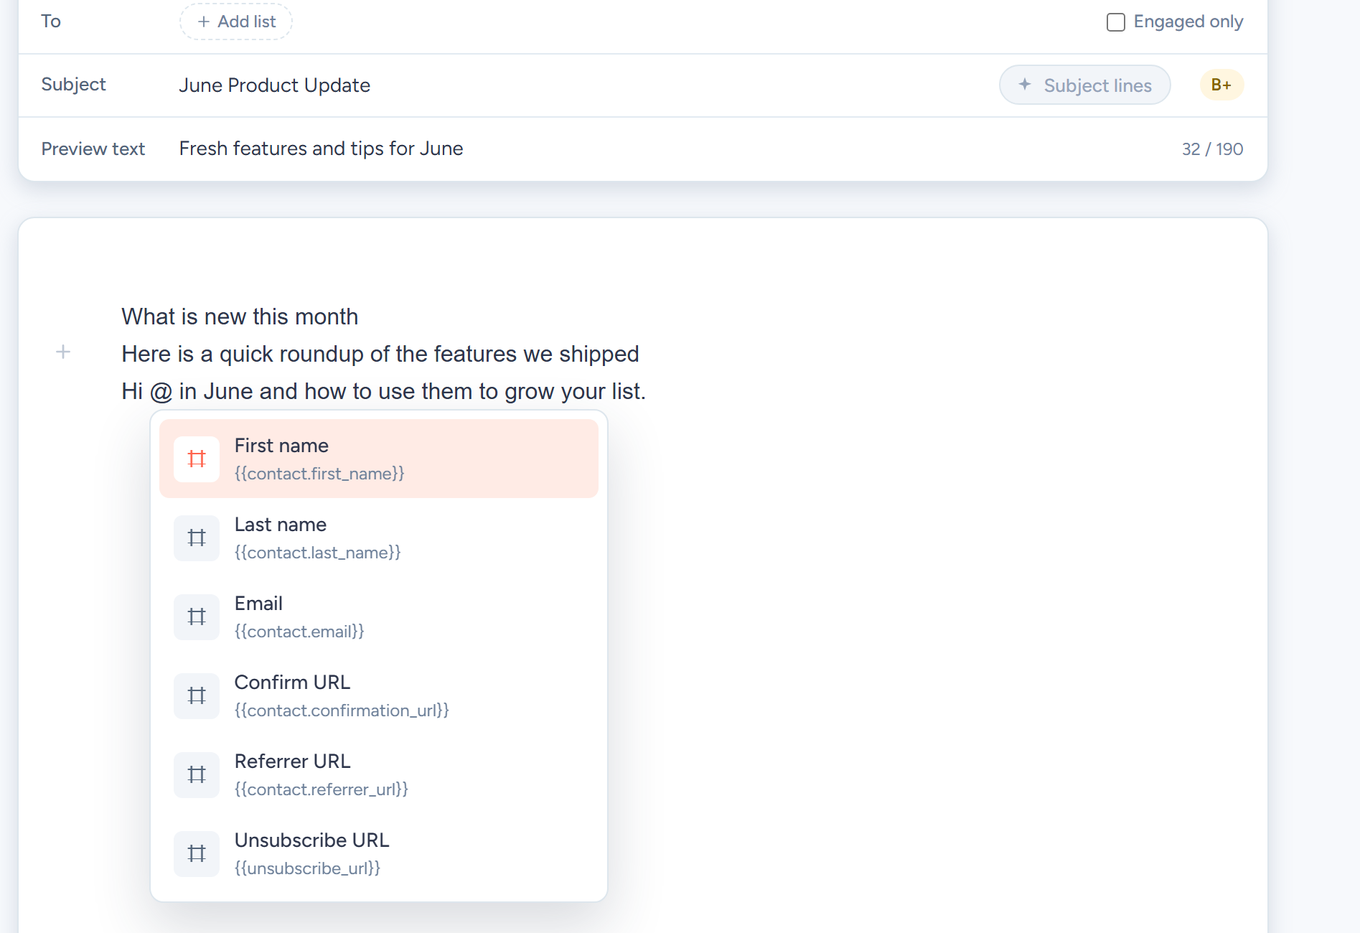Click the plus add-block icon beside paragraph
Screen dimensions: 1360x933
coord(63,352)
